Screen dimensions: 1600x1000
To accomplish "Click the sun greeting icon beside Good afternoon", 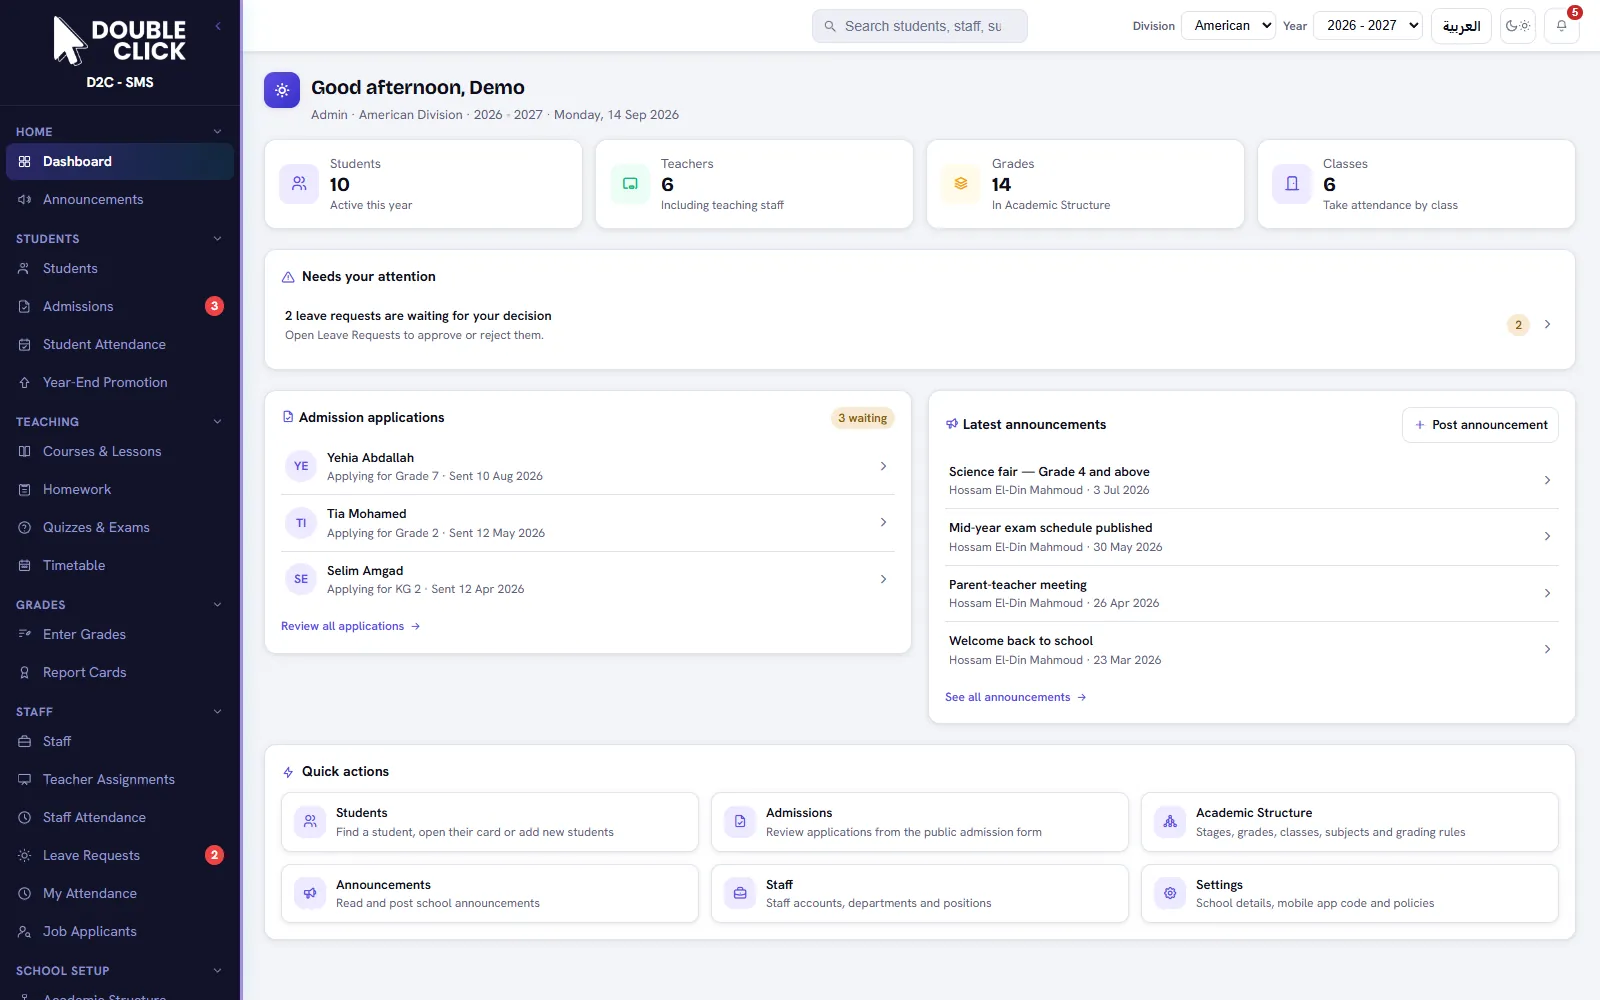I will pyautogui.click(x=282, y=90).
